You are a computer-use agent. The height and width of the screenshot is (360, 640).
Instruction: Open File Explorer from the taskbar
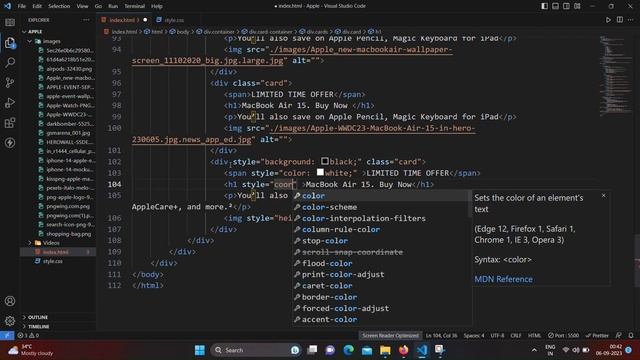pos(385,350)
